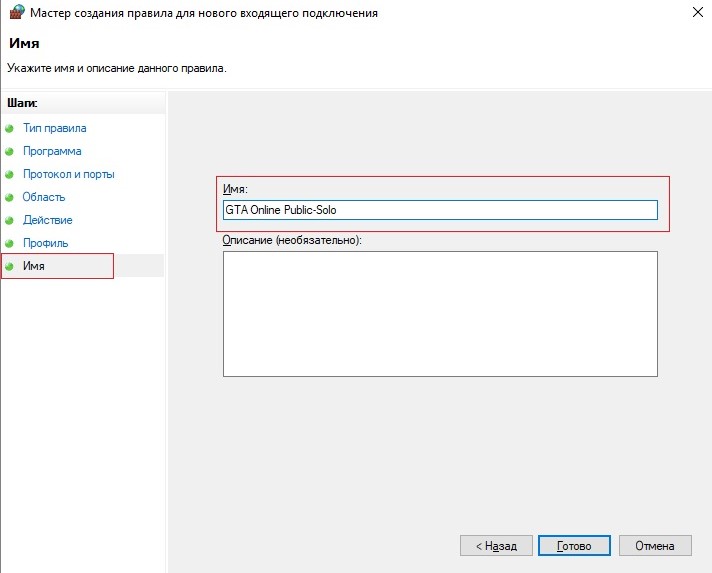Click the '< Назад' button

[496, 546]
